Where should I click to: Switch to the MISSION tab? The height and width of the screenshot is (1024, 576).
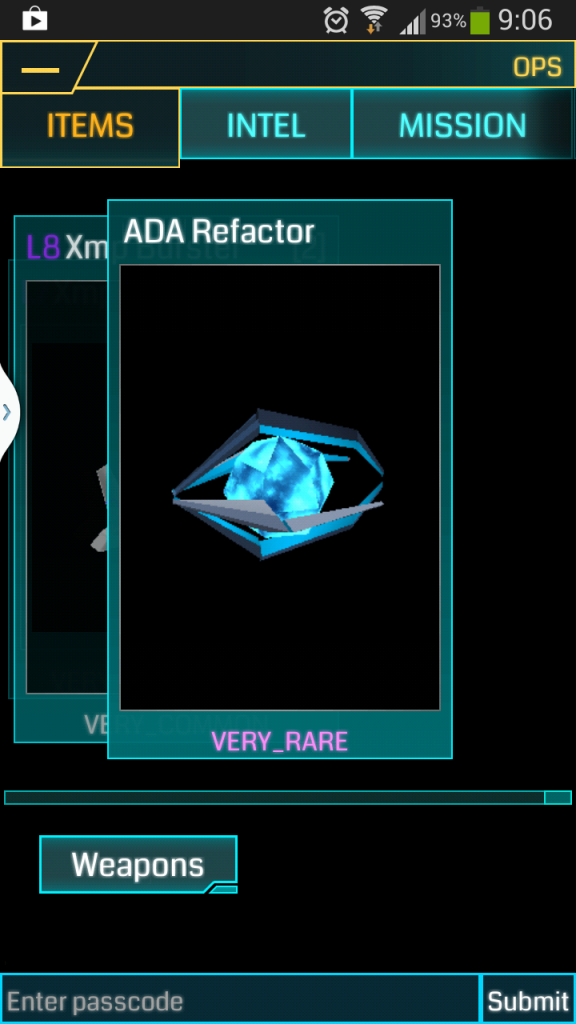pyautogui.click(x=463, y=124)
